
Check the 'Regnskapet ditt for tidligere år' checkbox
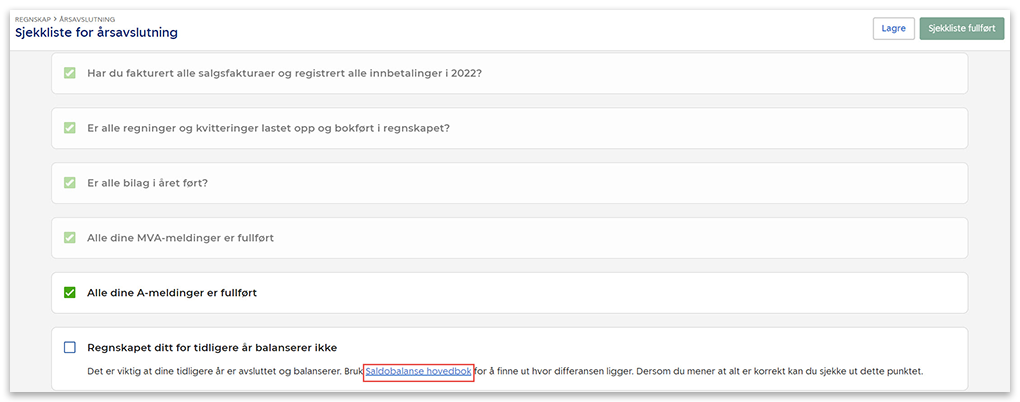pos(70,348)
